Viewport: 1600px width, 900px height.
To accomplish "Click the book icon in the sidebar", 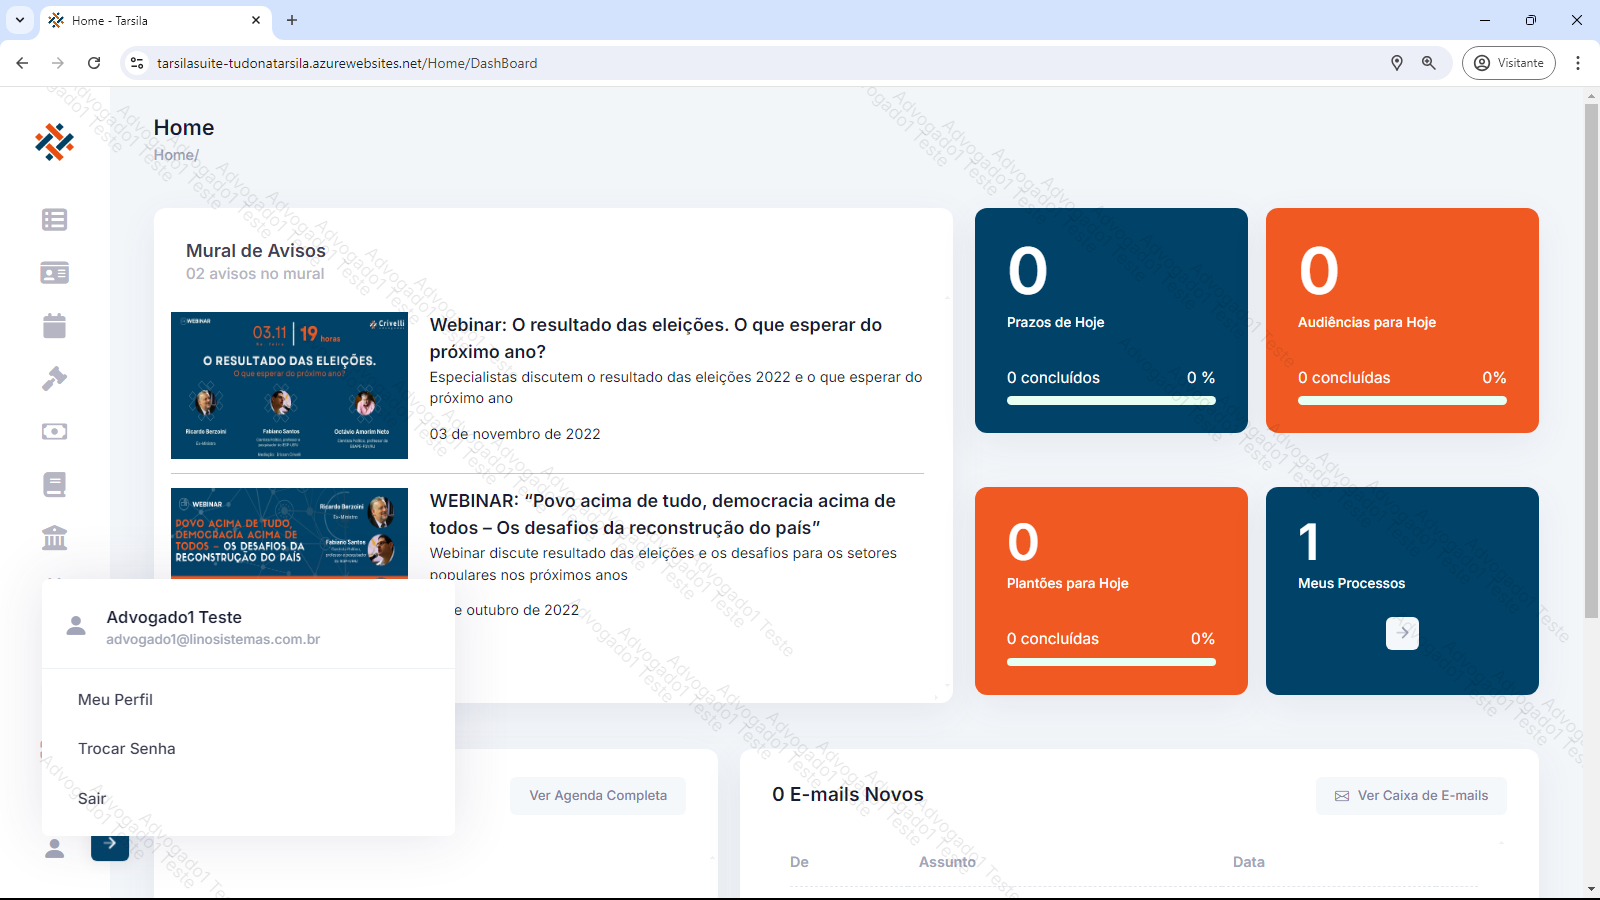I will tap(55, 485).
